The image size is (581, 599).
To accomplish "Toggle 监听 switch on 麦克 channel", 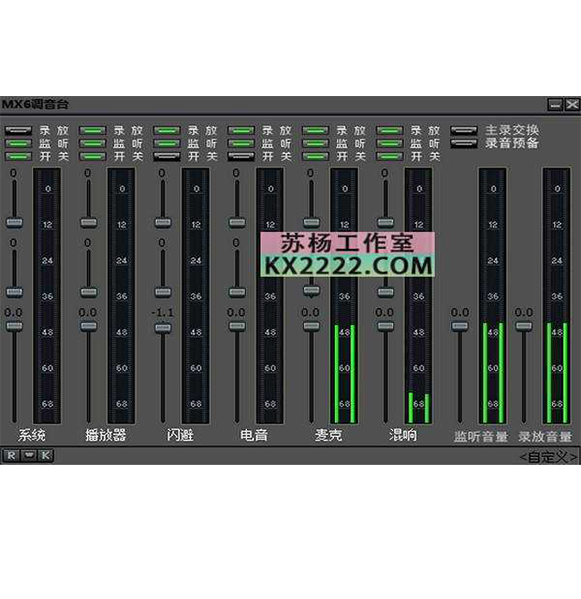I will 315,144.
